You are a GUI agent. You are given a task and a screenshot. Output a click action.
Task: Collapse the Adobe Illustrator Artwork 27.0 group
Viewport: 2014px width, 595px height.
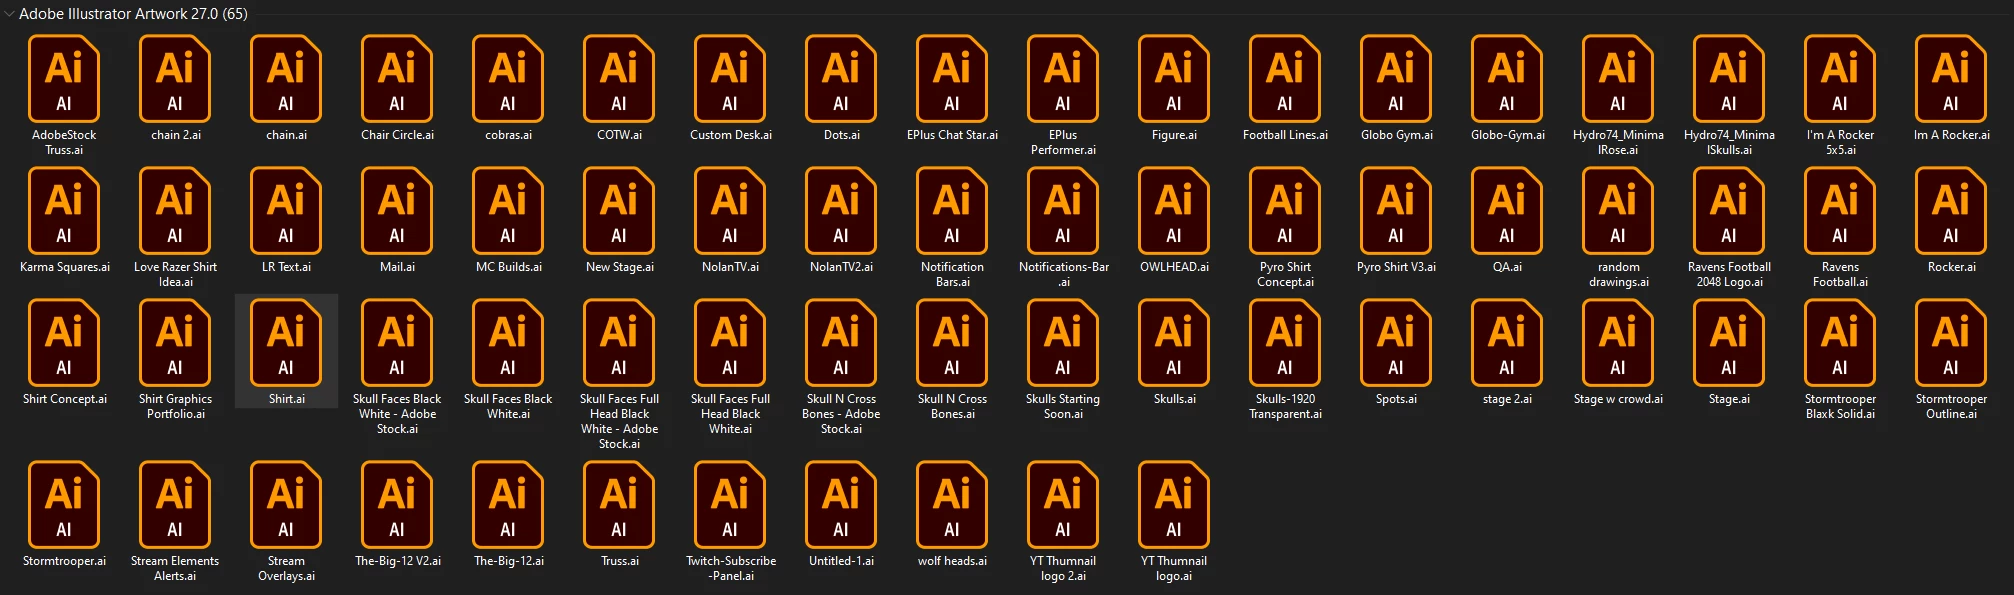[x=10, y=14]
